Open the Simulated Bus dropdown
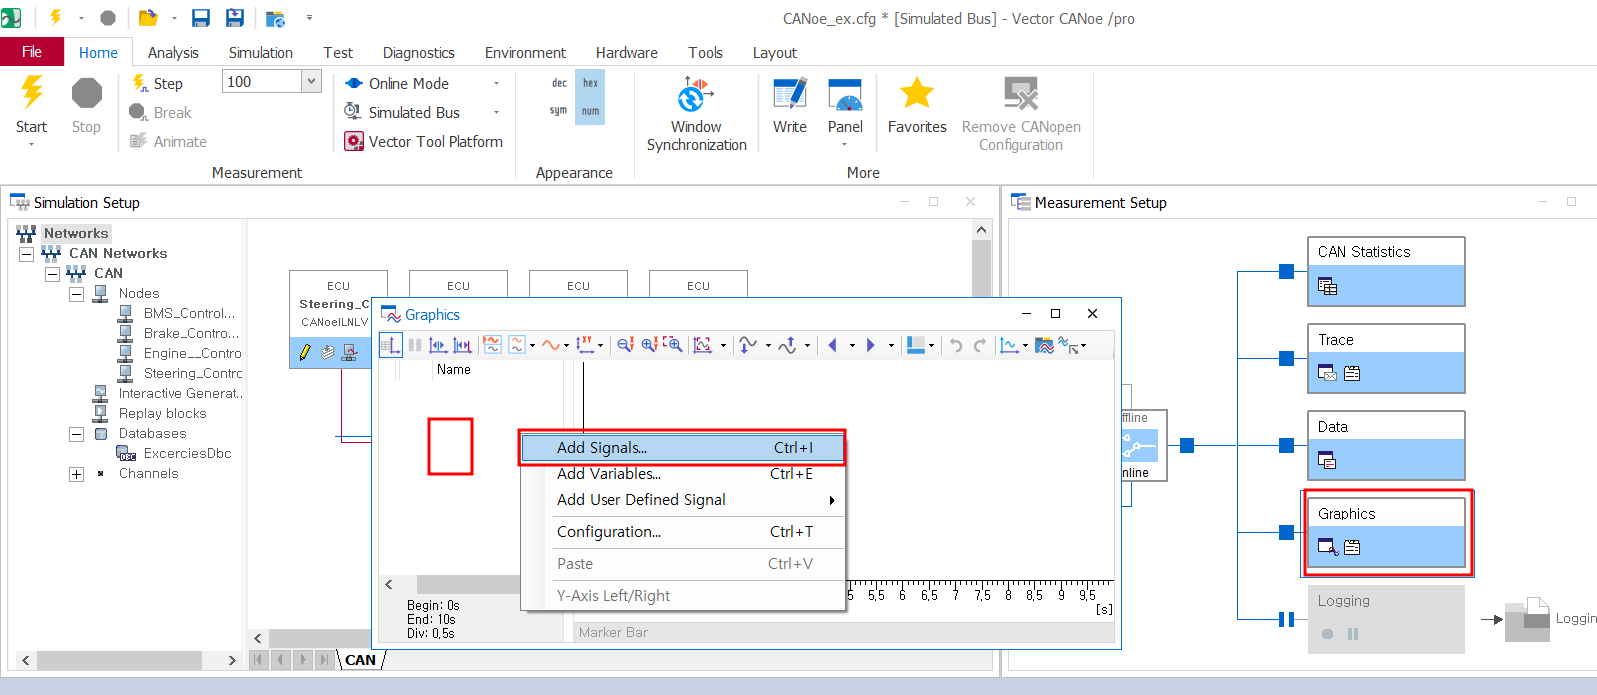This screenshot has width=1597, height=695. pyautogui.click(x=496, y=112)
